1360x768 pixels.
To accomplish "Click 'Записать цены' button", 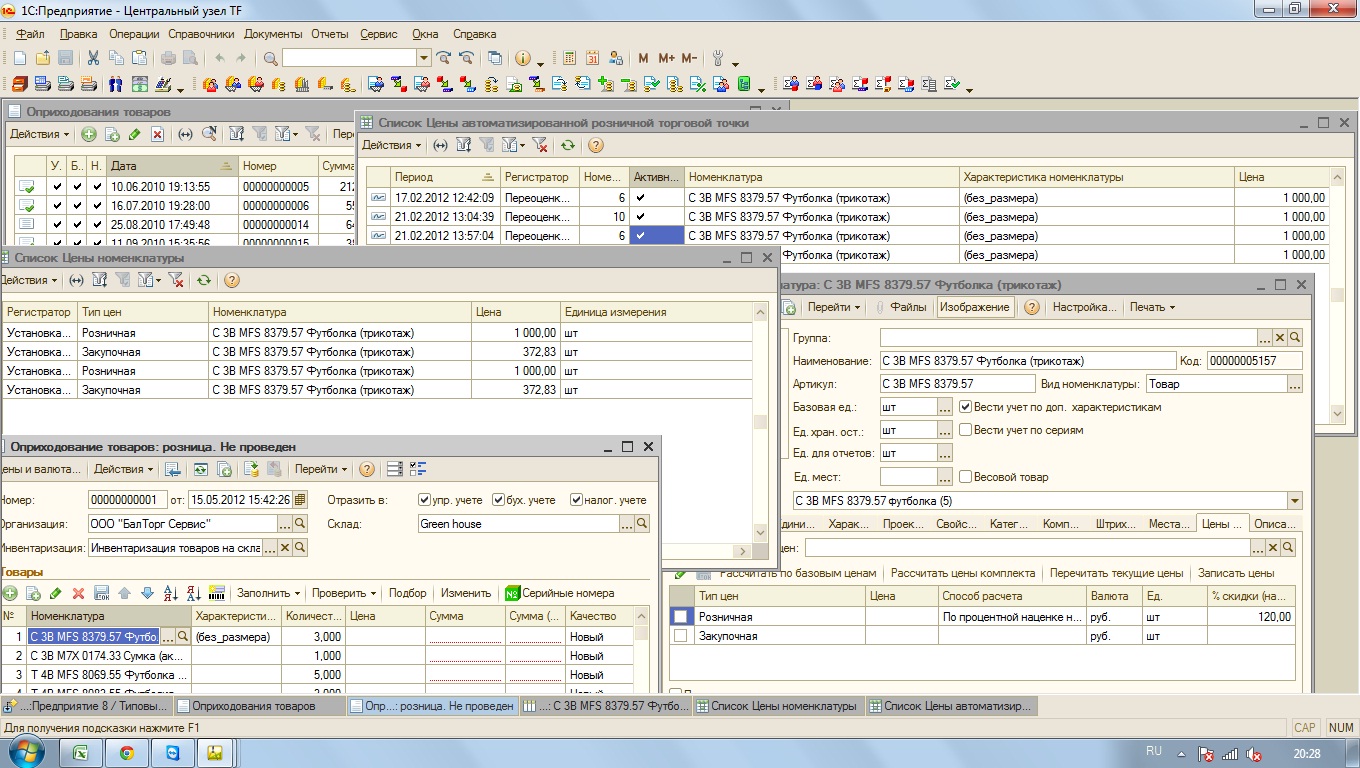I will coord(1235,573).
